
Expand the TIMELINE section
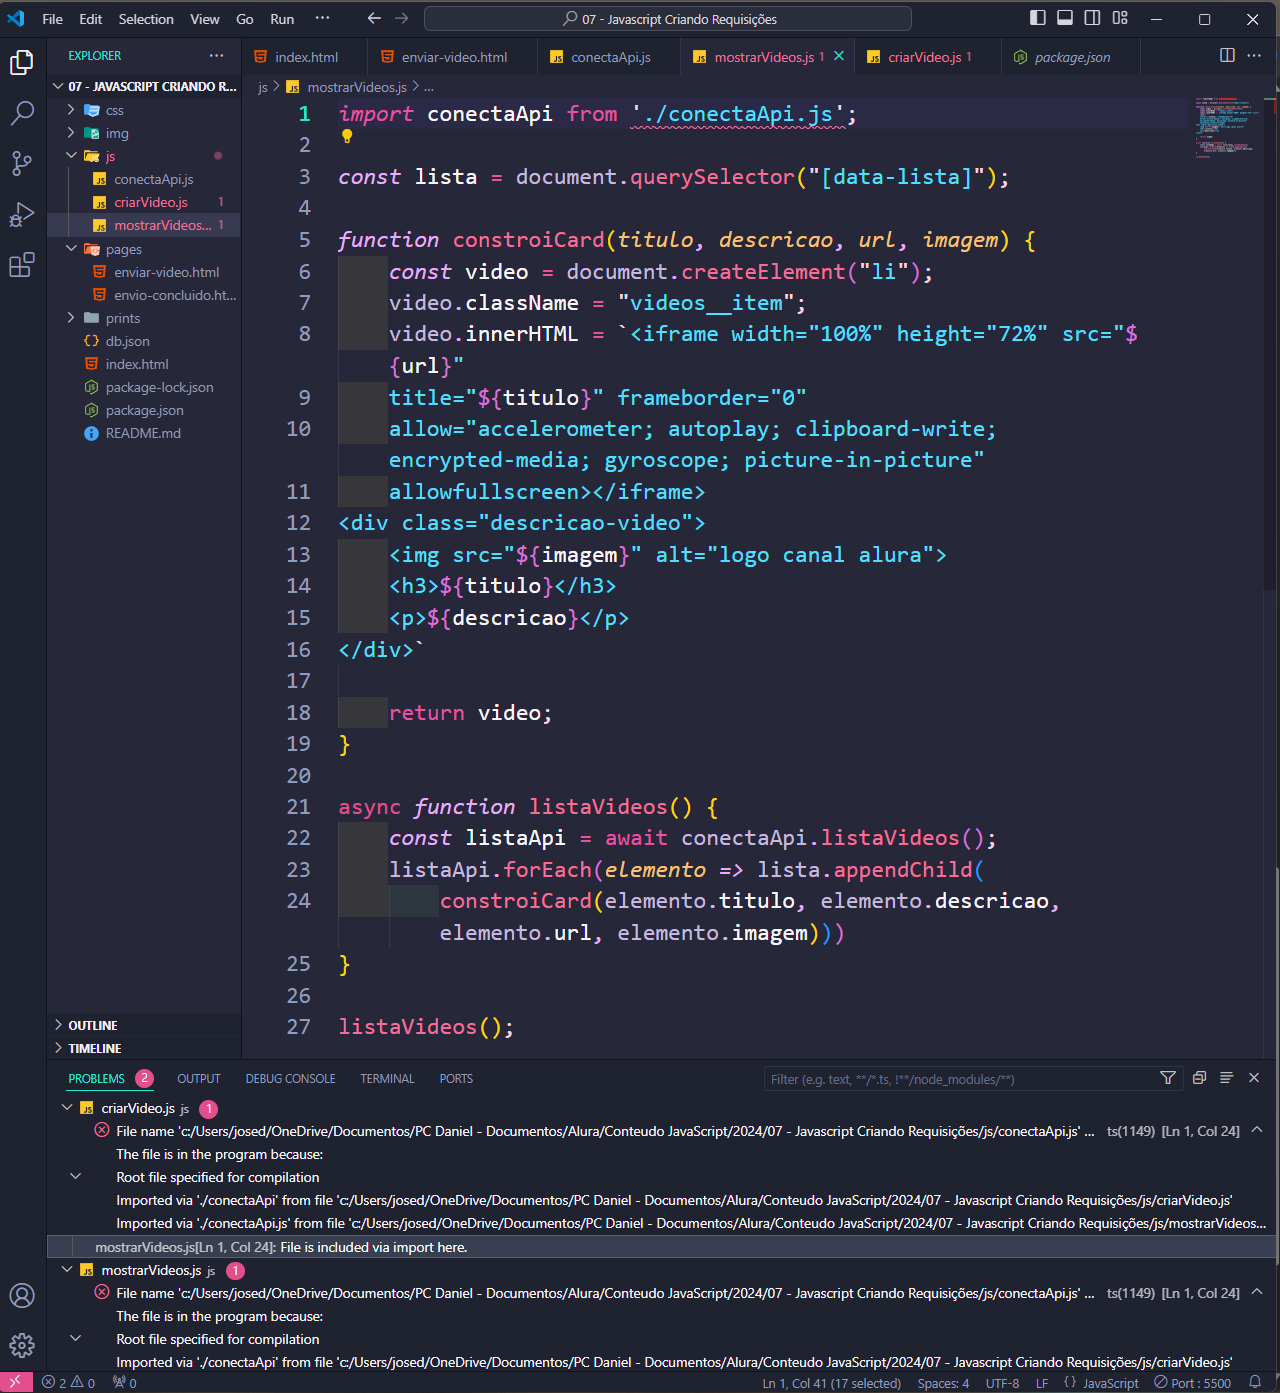tap(144, 1048)
